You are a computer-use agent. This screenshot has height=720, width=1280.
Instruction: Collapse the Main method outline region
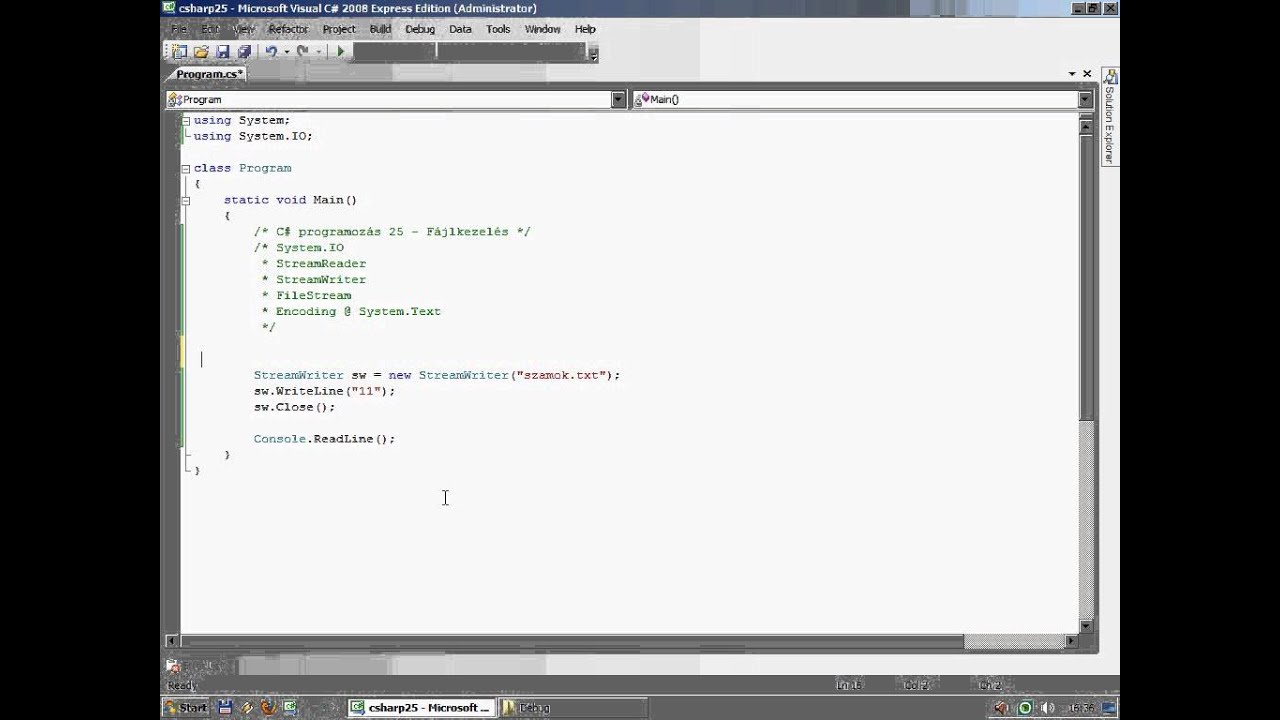click(186, 200)
